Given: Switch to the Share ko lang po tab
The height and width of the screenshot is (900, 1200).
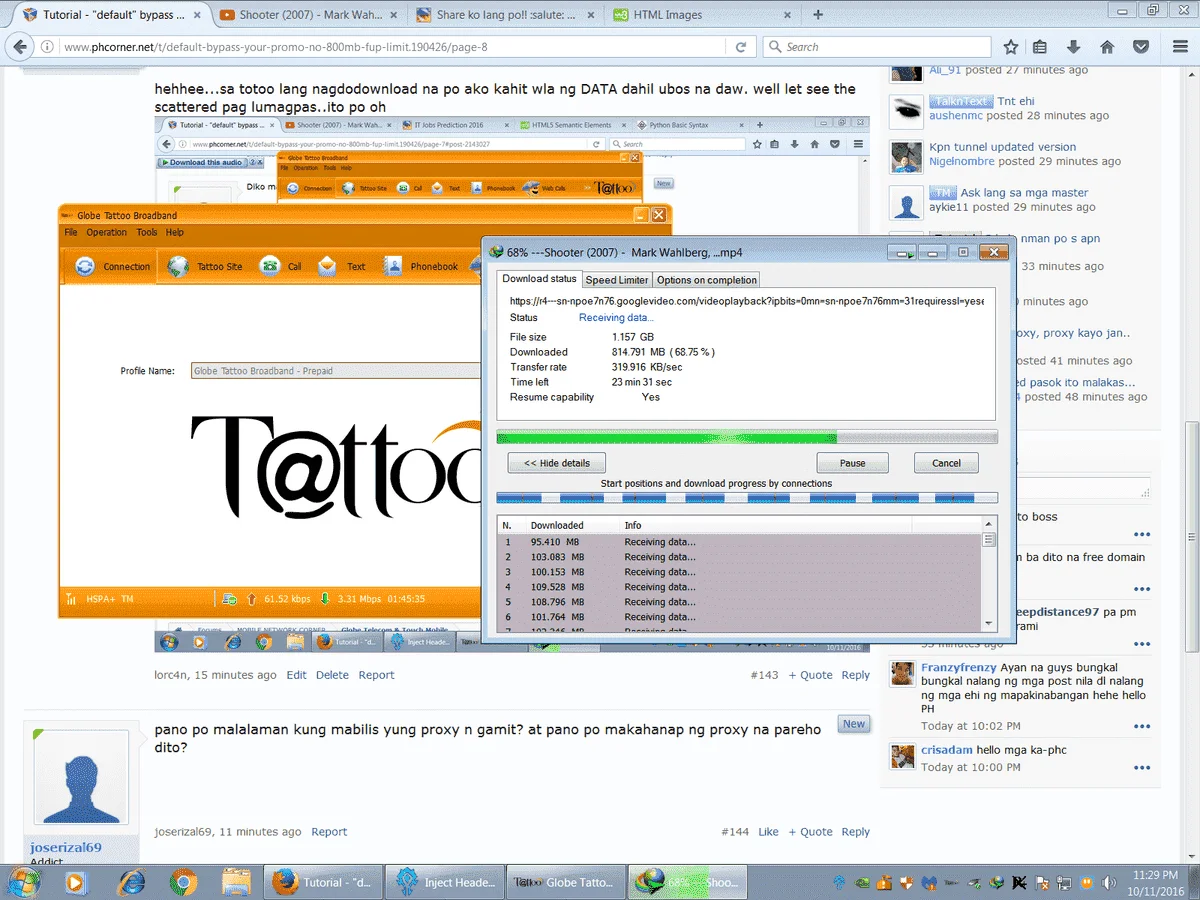Looking at the screenshot, I should pos(508,15).
